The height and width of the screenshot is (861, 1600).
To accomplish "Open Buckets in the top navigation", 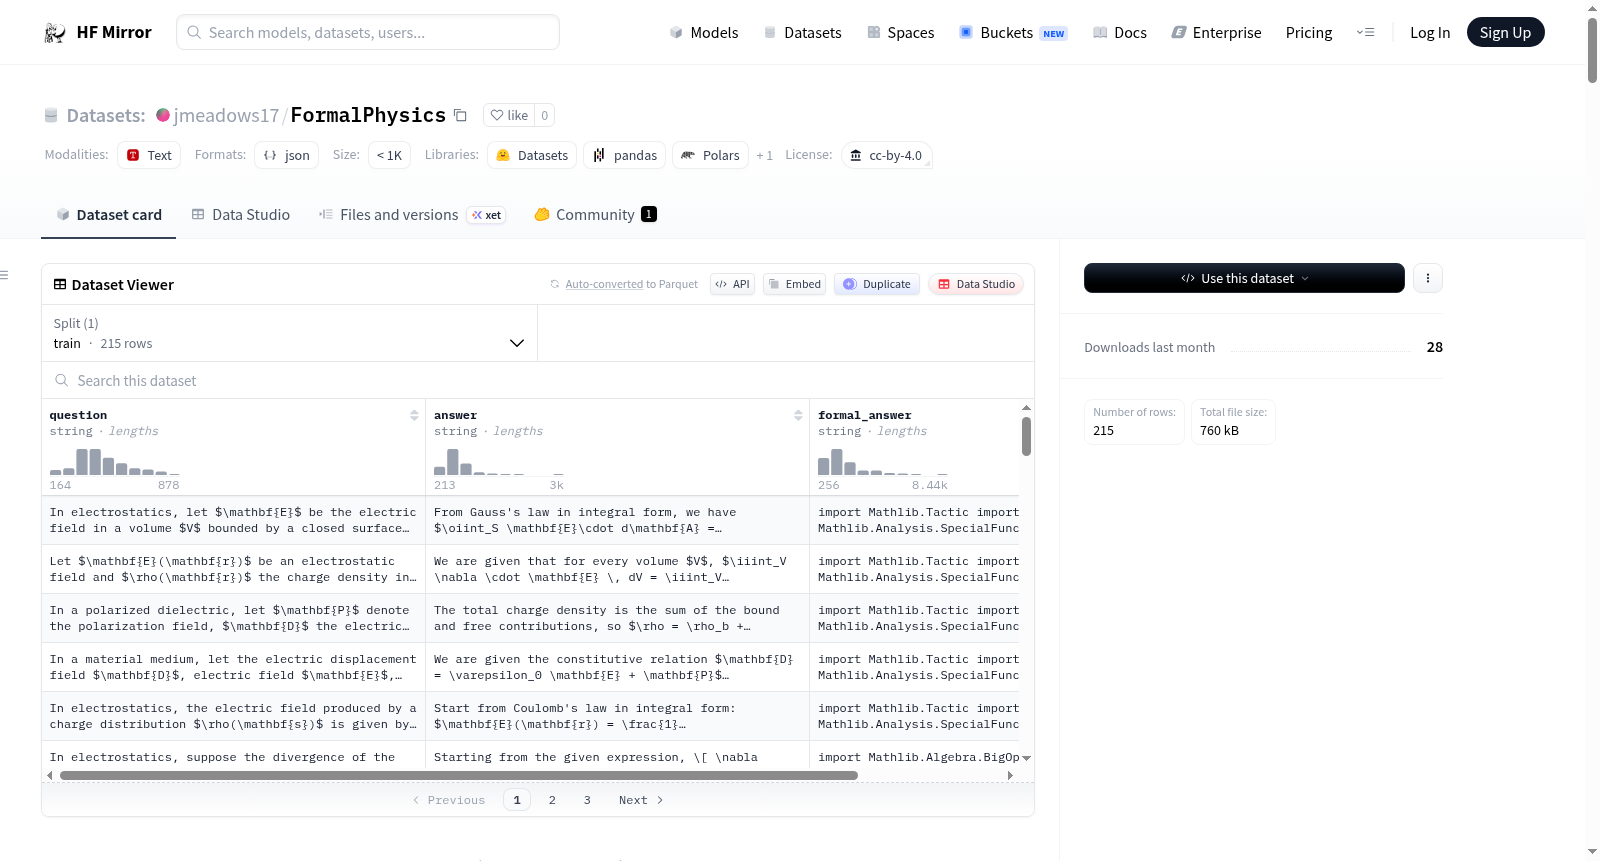I will tap(1013, 32).
